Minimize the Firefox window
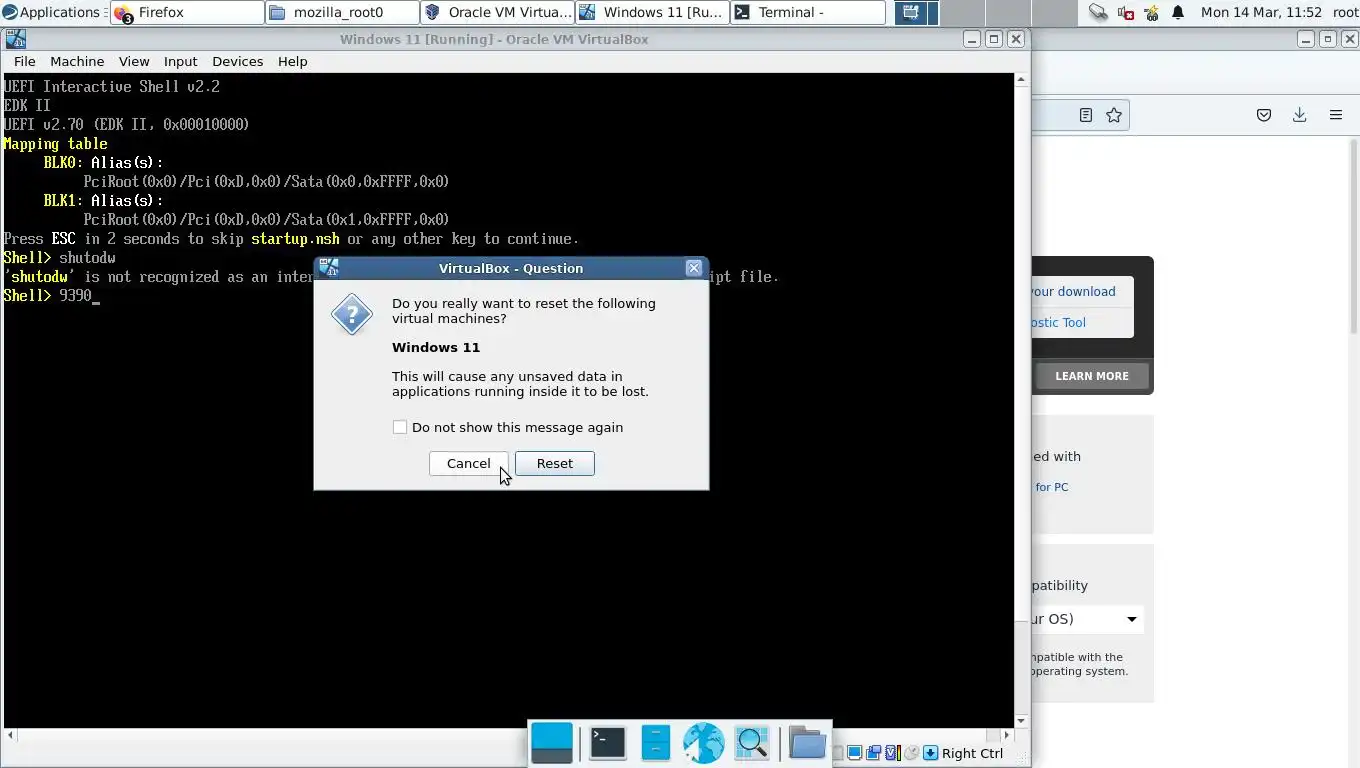1360x768 pixels. pyautogui.click(x=1306, y=39)
